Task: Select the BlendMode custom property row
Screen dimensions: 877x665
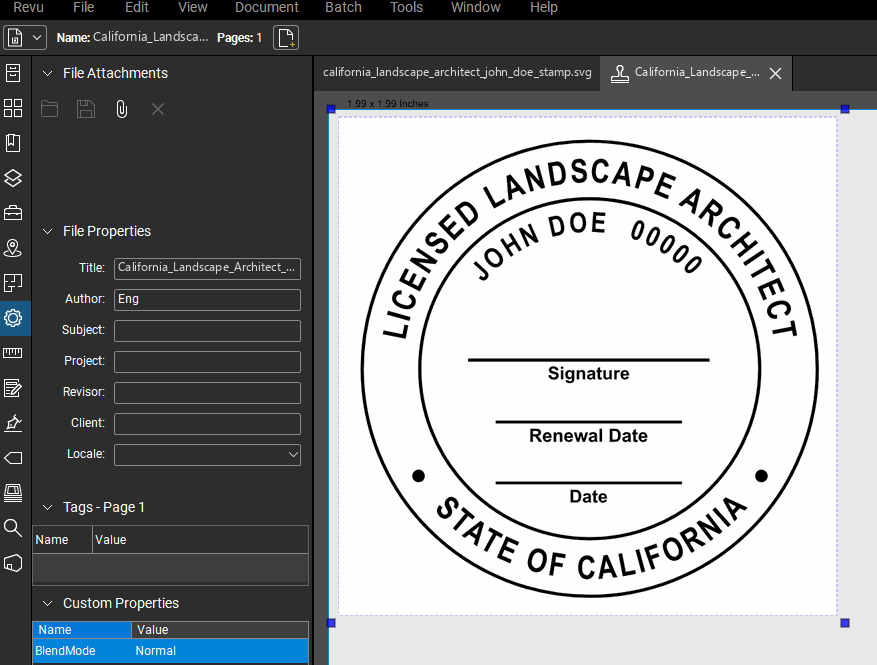Action: (x=170, y=651)
